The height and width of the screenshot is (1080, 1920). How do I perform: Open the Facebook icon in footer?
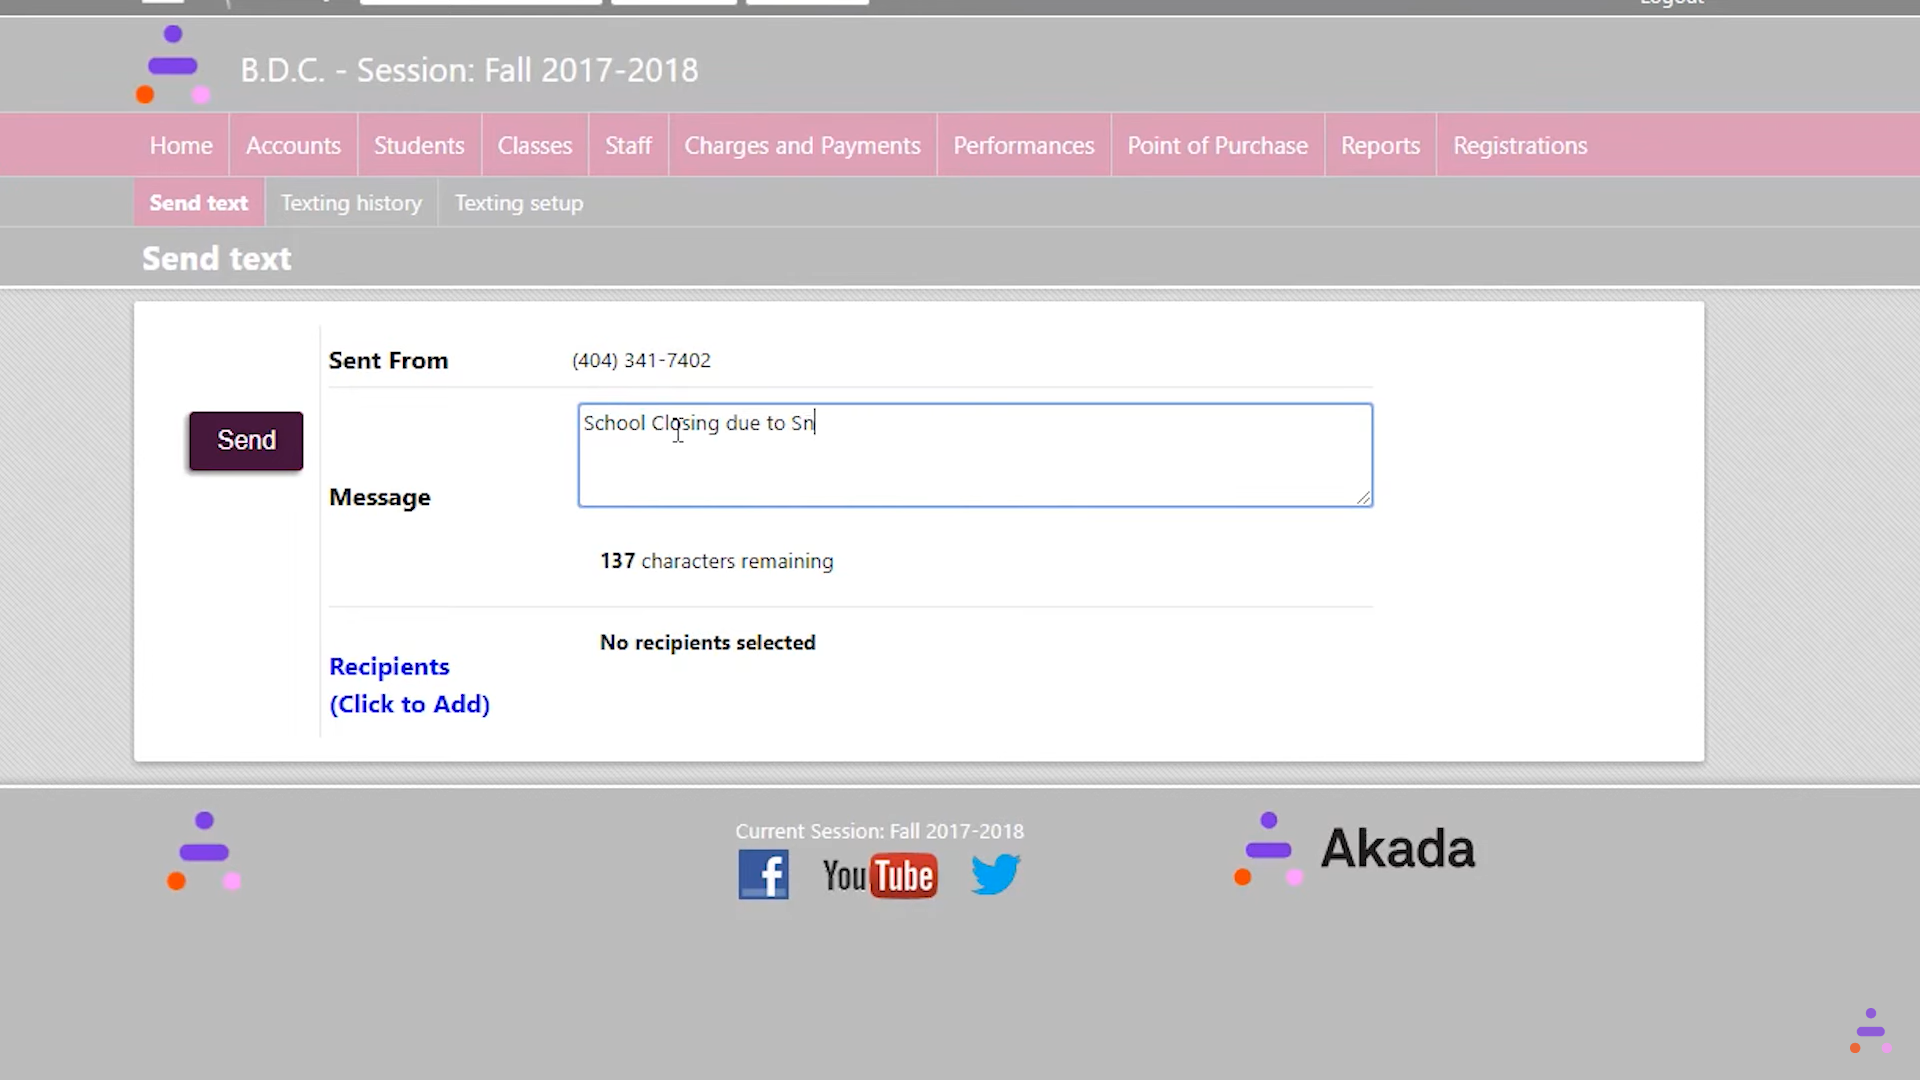pyautogui.click(x=763, y=875)
